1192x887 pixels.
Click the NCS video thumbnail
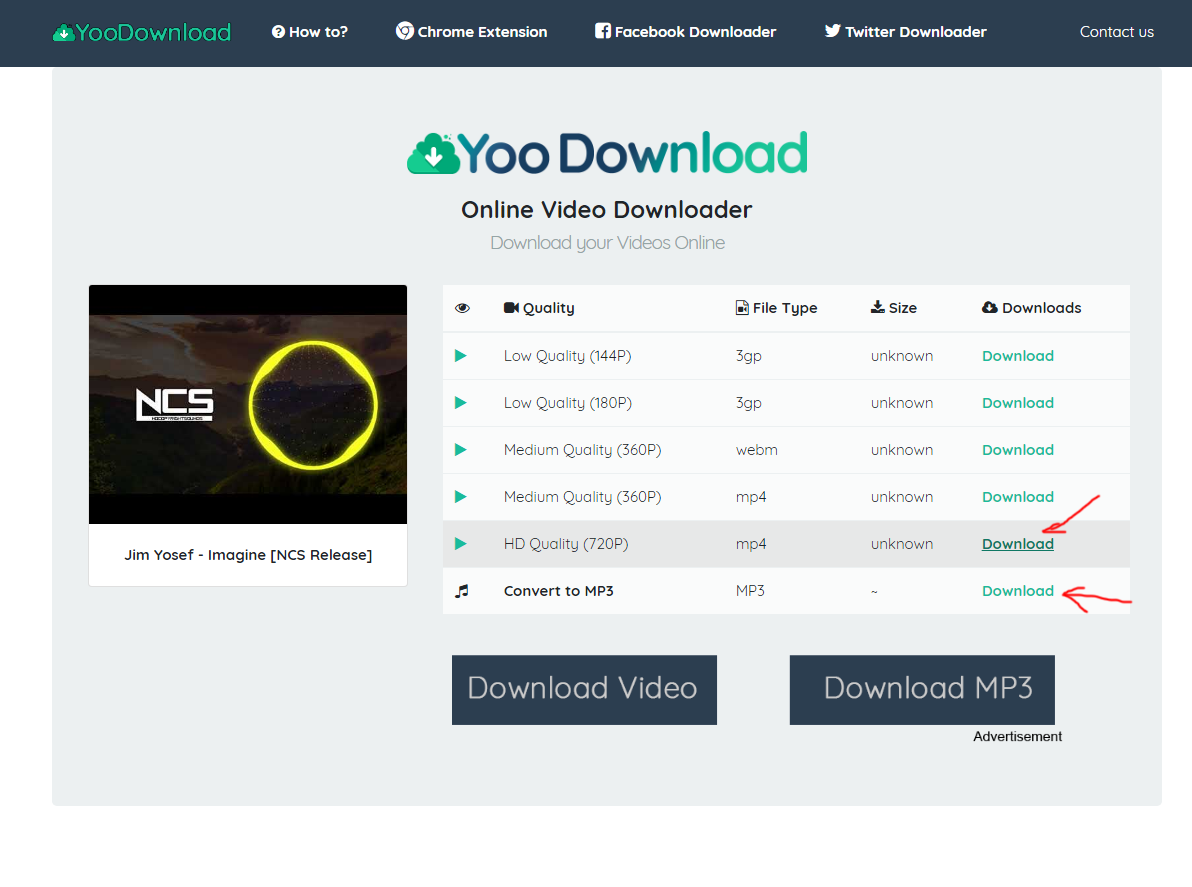click(248, 404)
